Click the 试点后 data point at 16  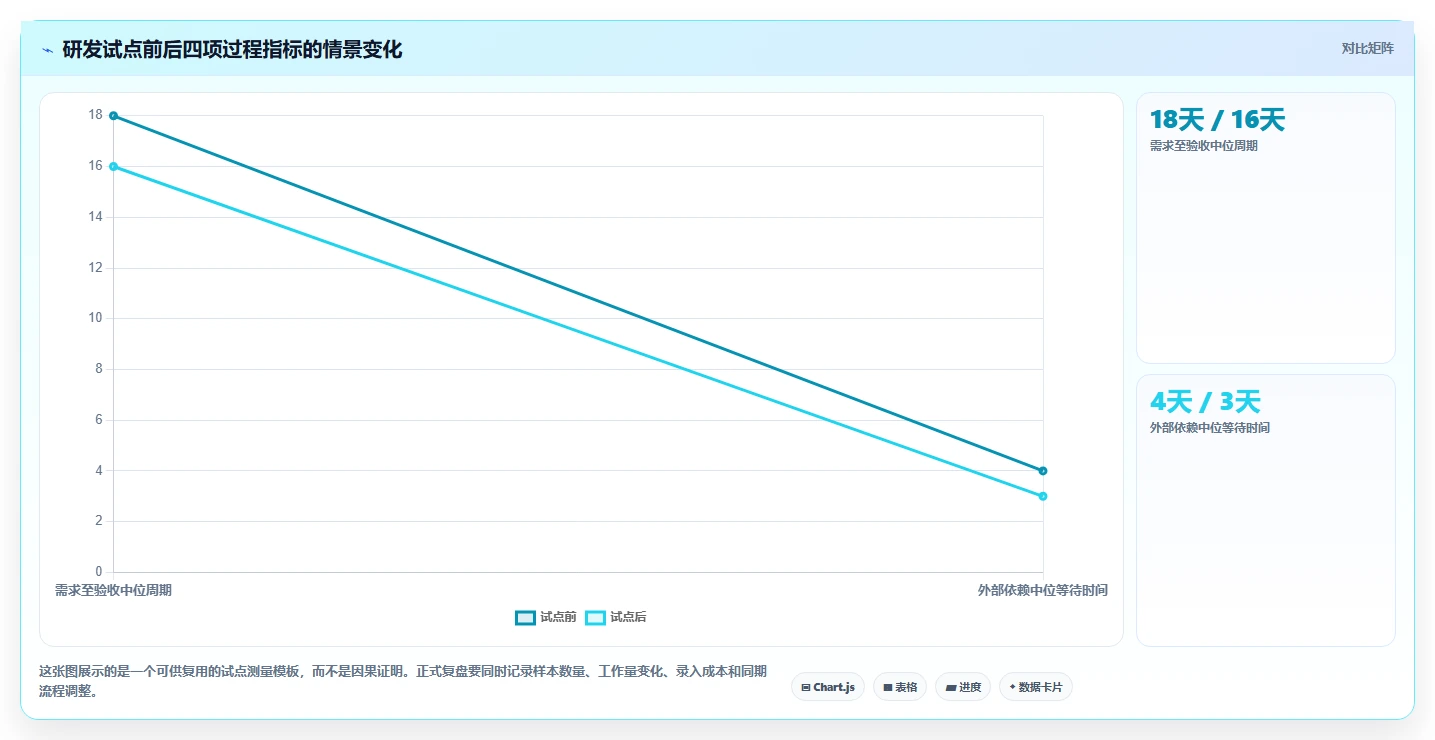point(113,166)
